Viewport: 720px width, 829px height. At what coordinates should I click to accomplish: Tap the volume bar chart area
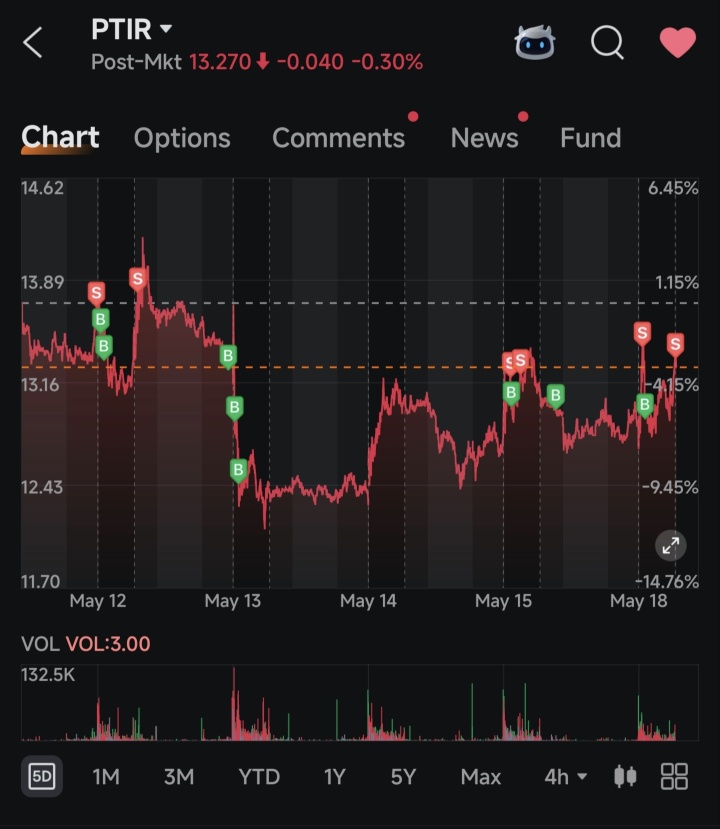click(359, 703)
